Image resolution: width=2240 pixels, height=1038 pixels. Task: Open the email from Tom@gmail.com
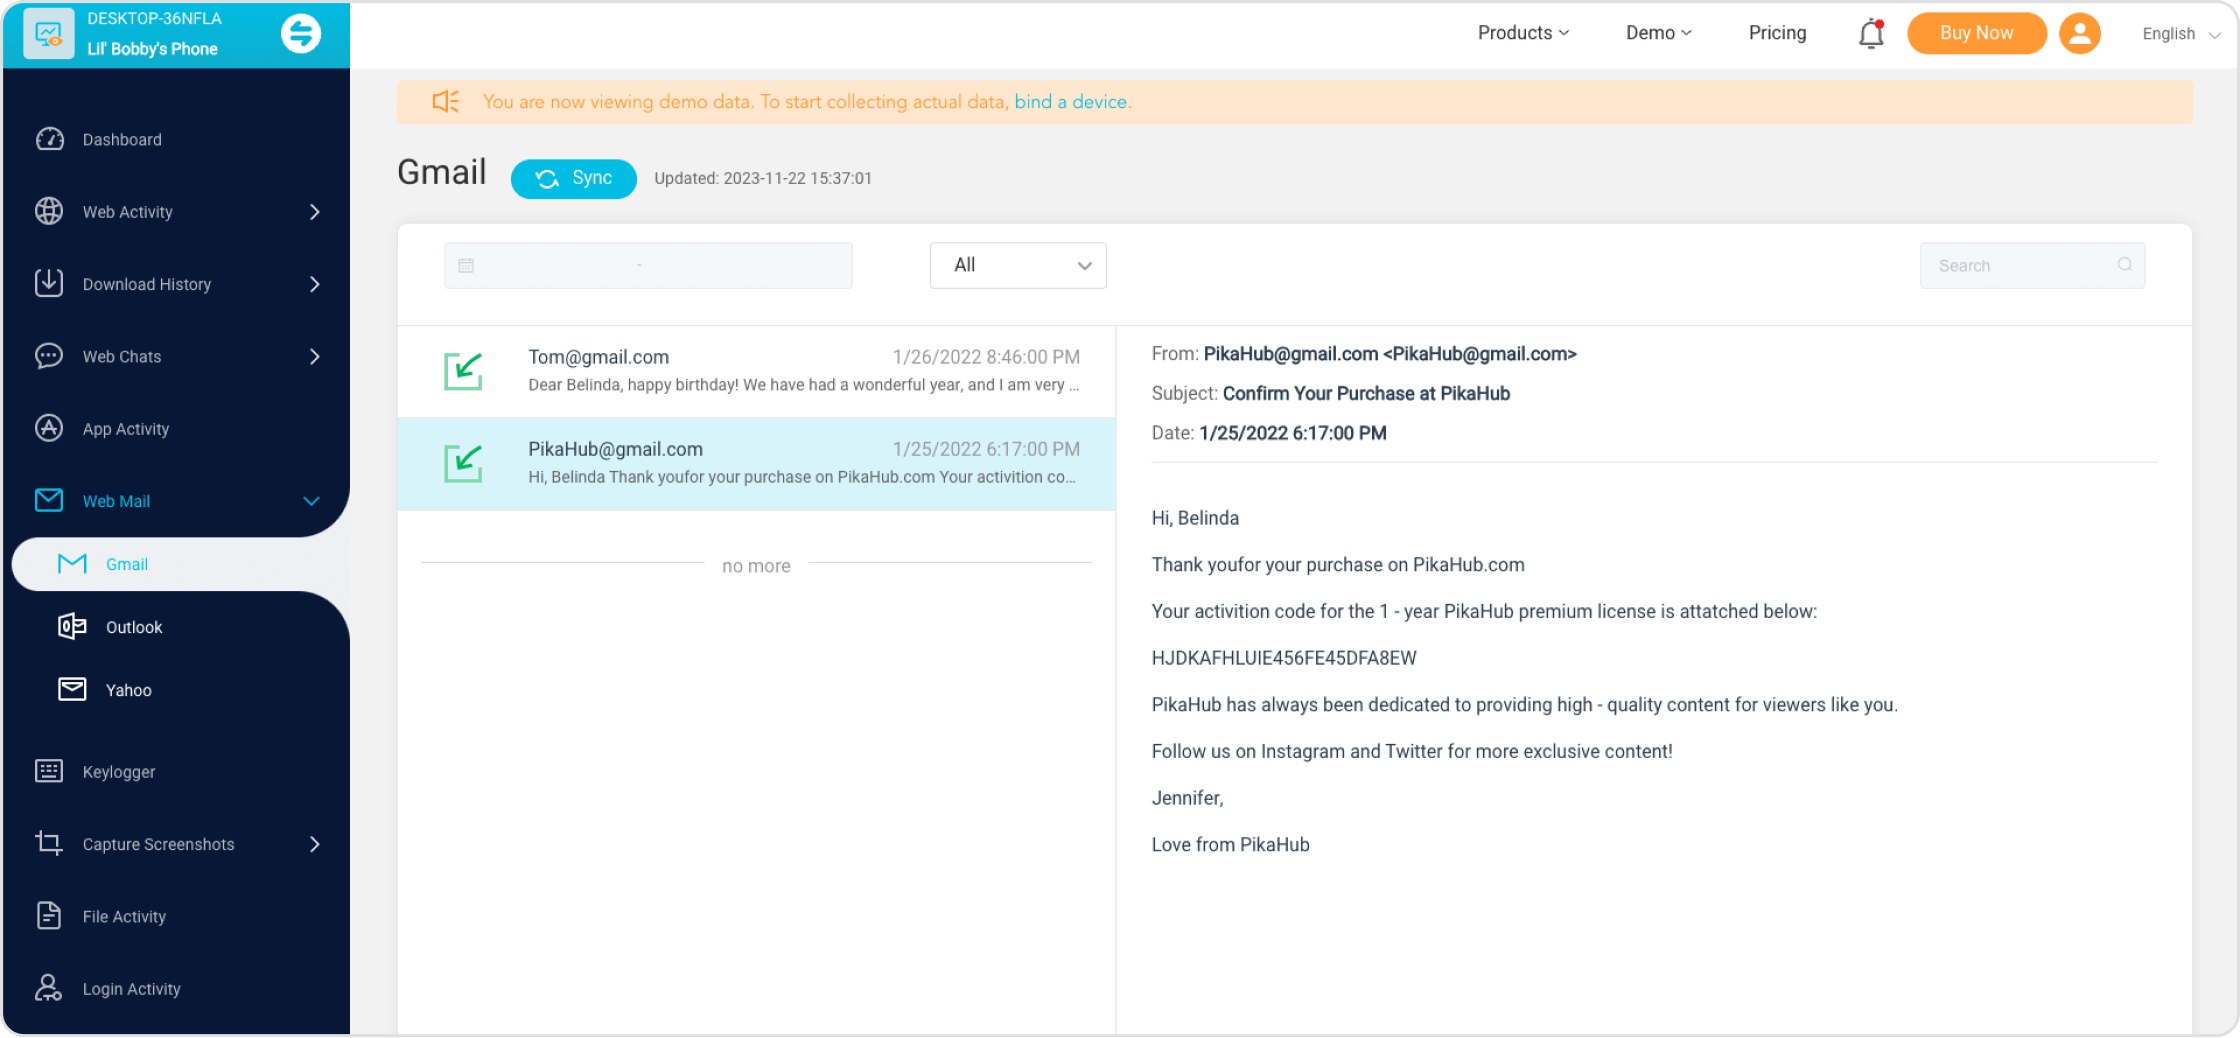pos(757,371)
